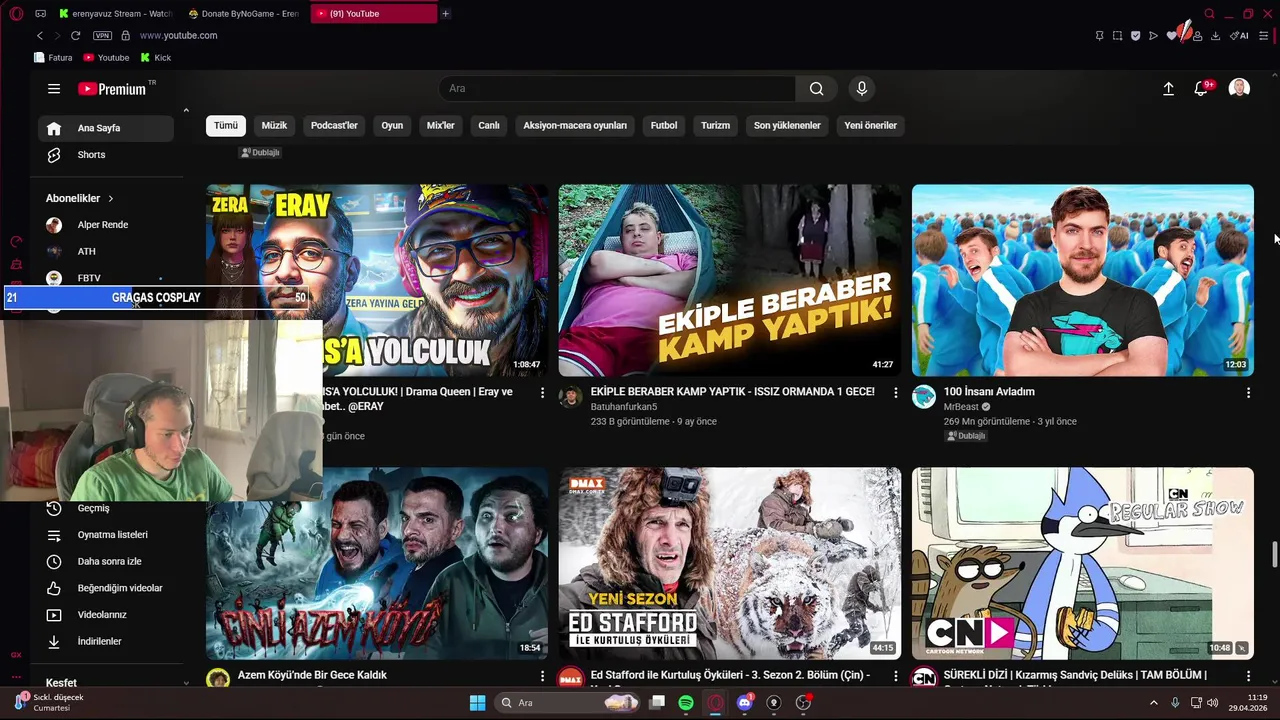Open options for EKİPLE BERABER KAMP YAPTIK video
This screenshot has height=720, width=1280.
click(x=895, y=393)
